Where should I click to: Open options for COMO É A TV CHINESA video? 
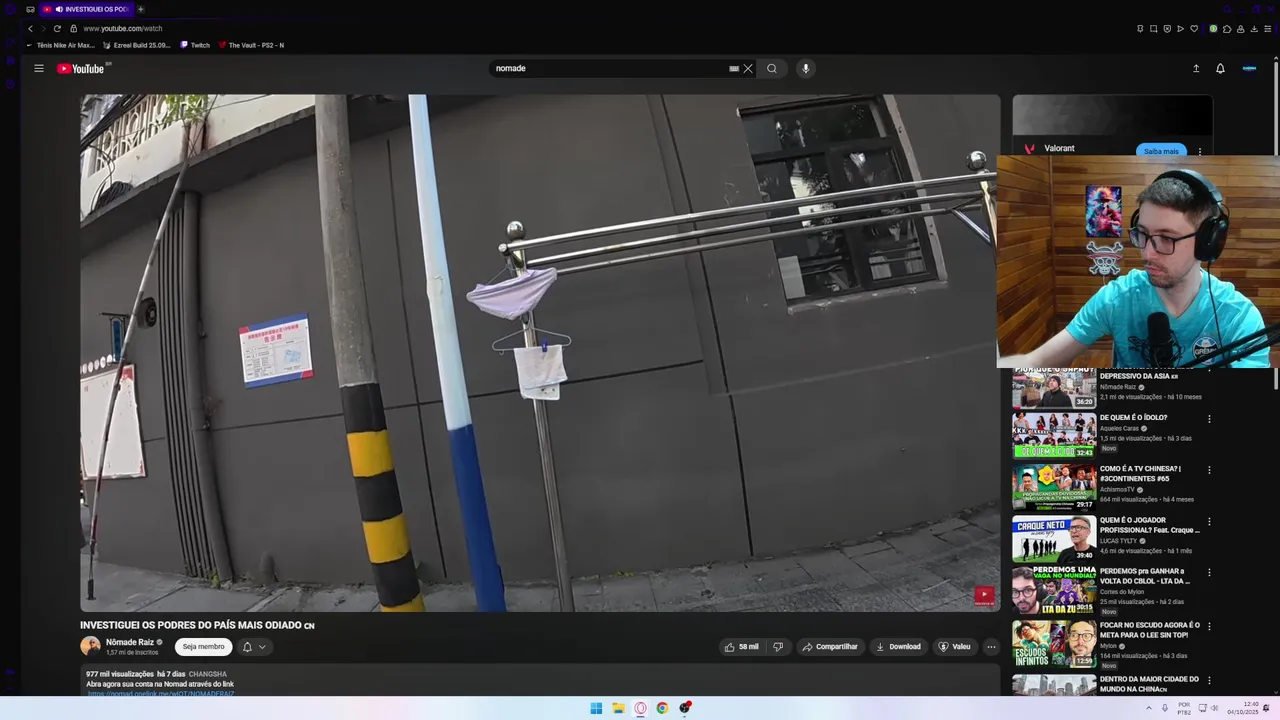[1209, 470]
